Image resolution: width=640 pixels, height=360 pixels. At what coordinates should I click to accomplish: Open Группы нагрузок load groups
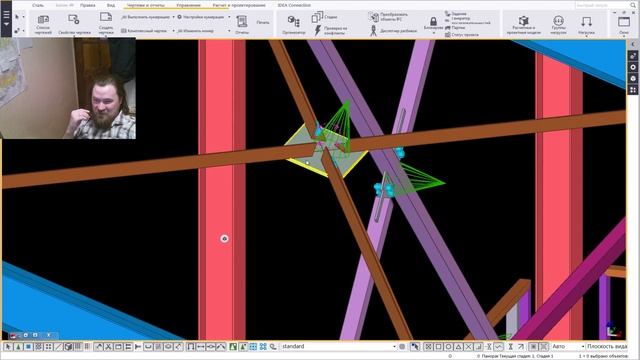click(558, 24)
